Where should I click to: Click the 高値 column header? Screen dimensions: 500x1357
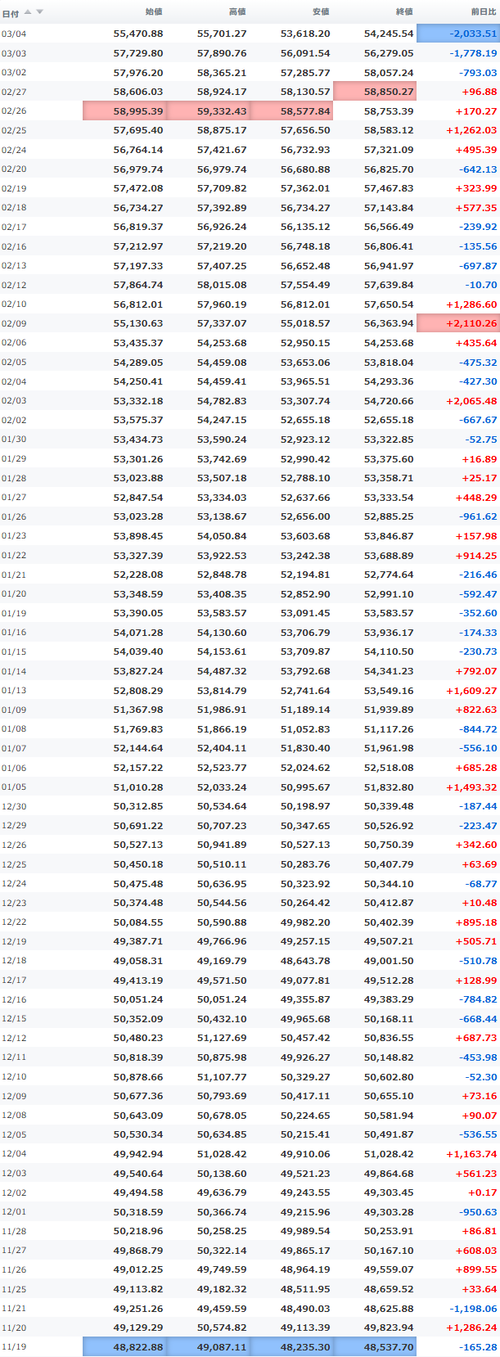237,11
